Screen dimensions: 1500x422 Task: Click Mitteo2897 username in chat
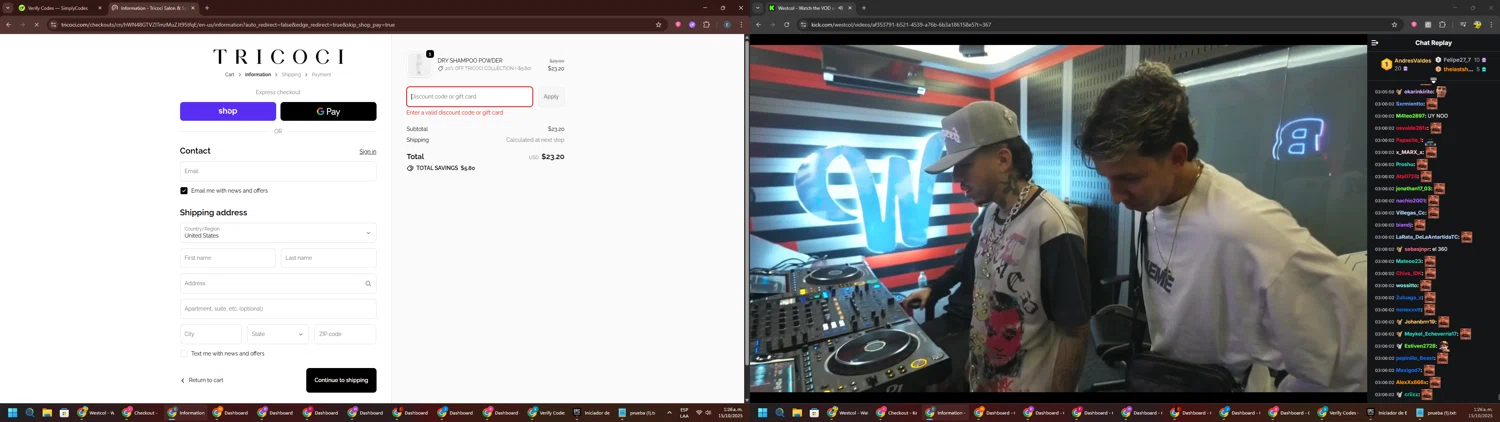point(1410,116)
